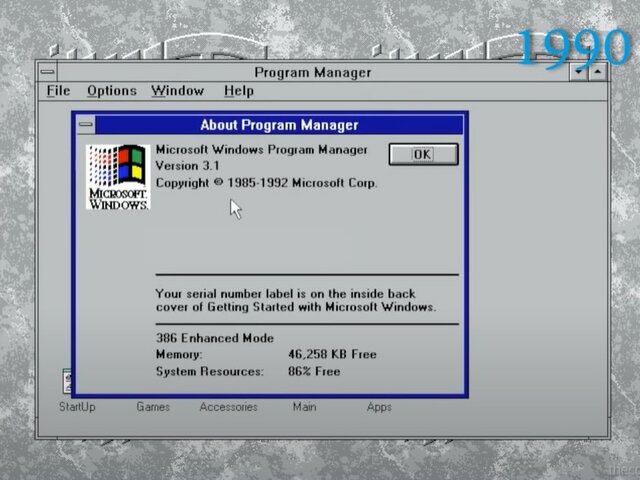Open Program Manager's control-menu box

click(x=48, y=72)
